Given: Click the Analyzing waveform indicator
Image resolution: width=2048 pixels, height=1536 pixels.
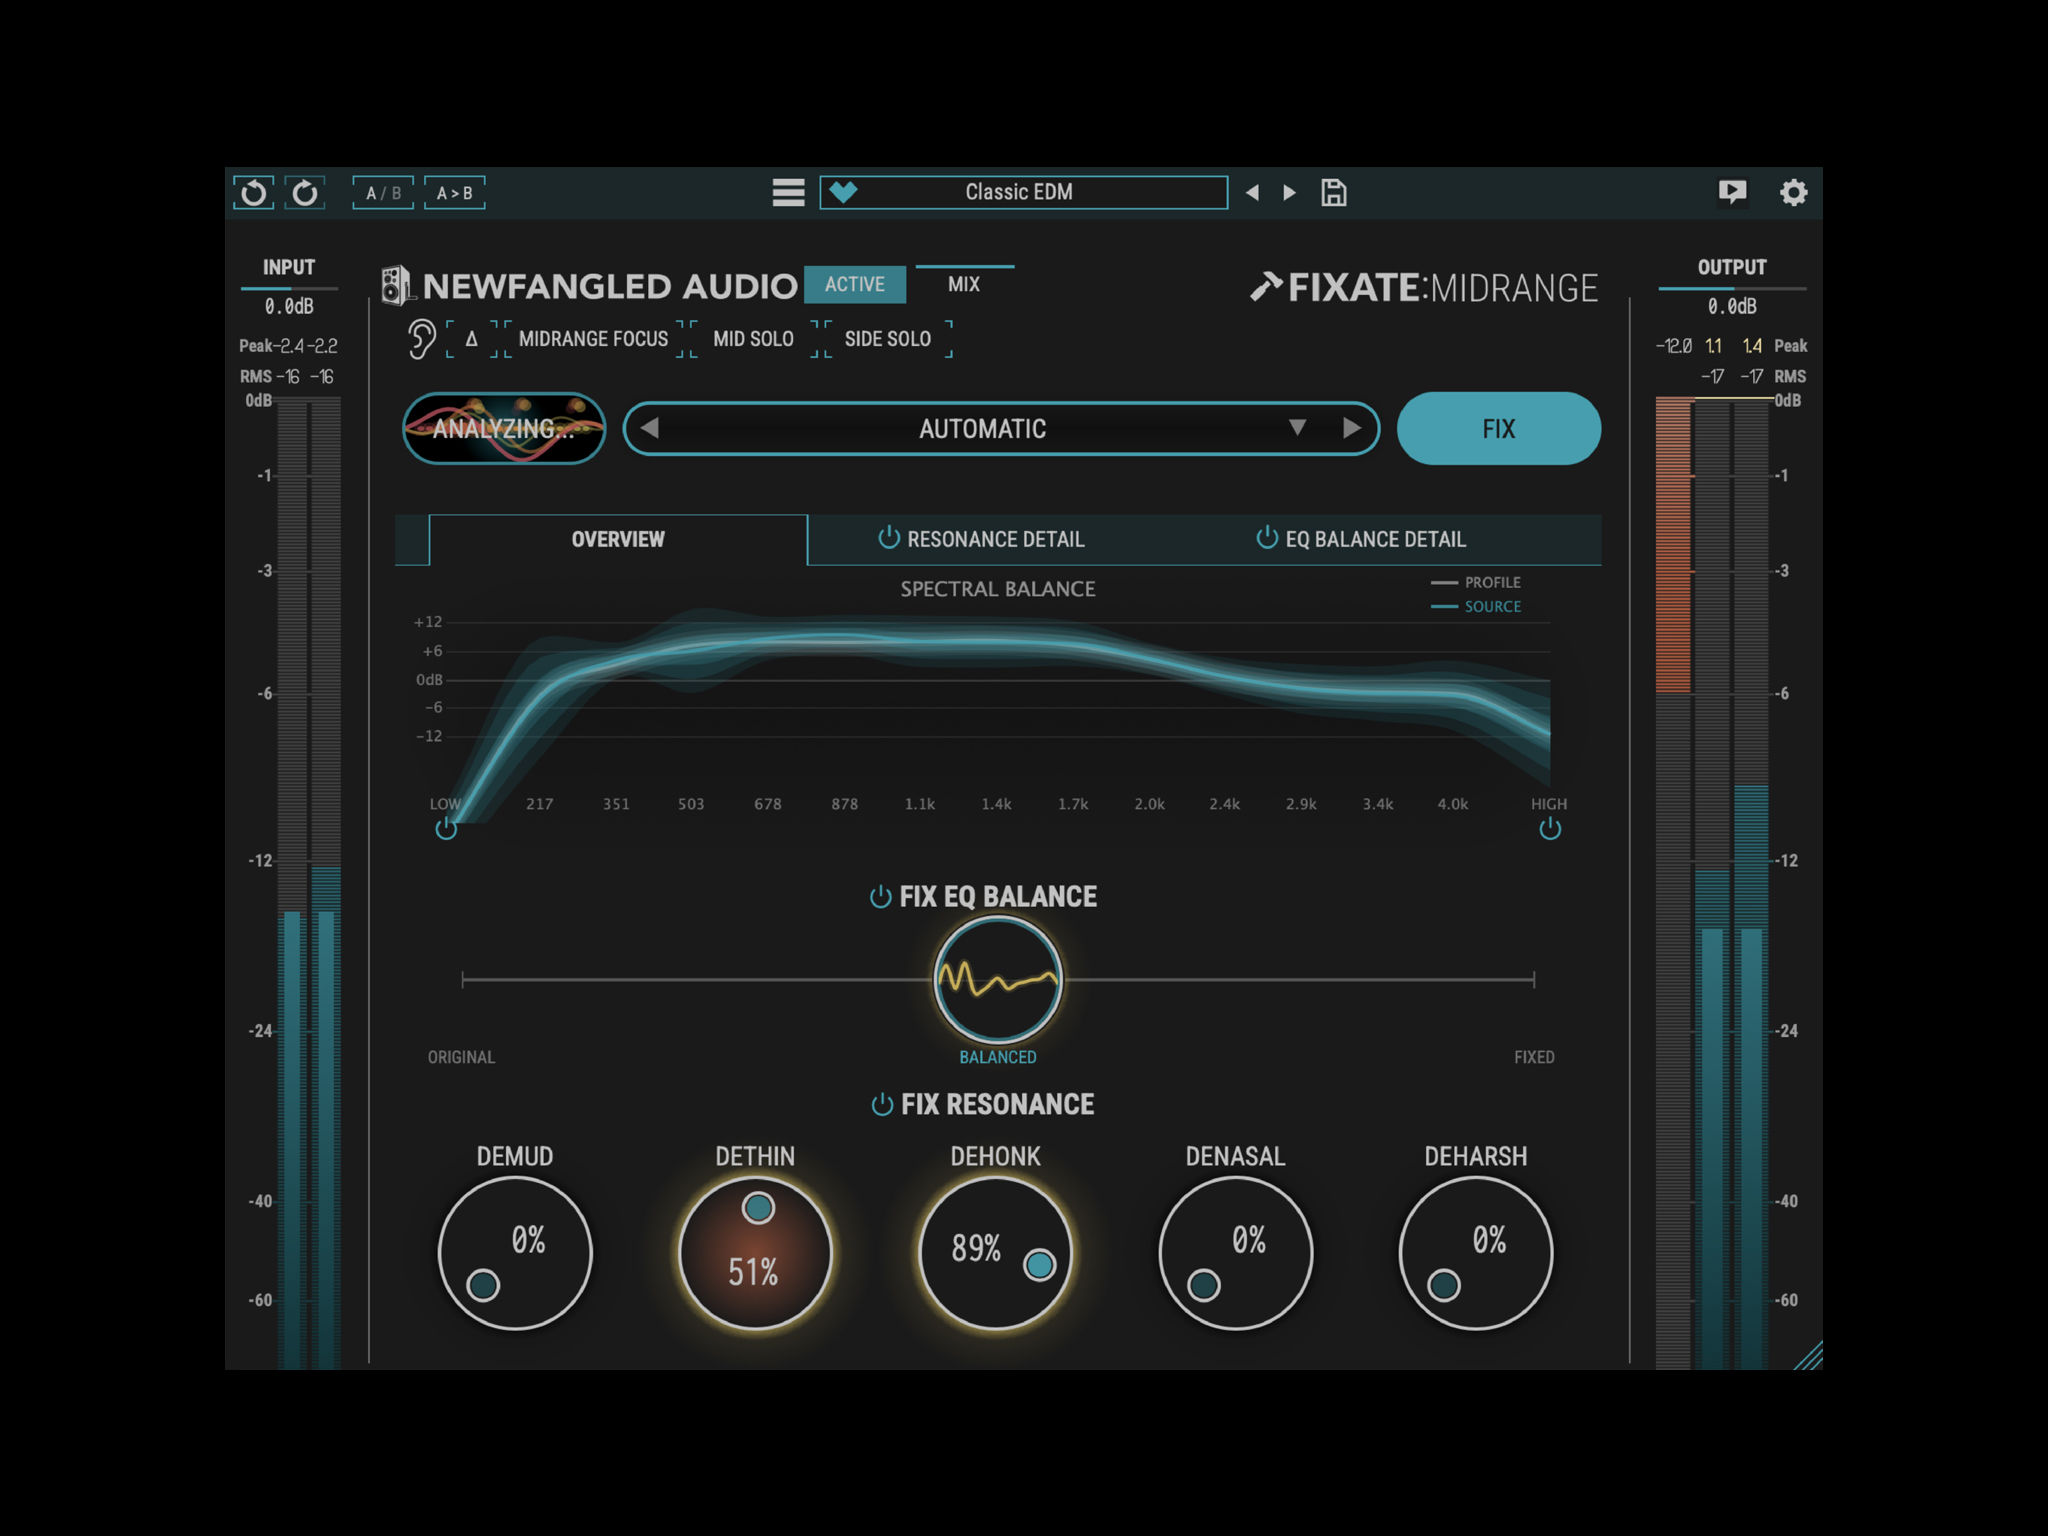Looking at the screenshot, I should tap(504, 428).
